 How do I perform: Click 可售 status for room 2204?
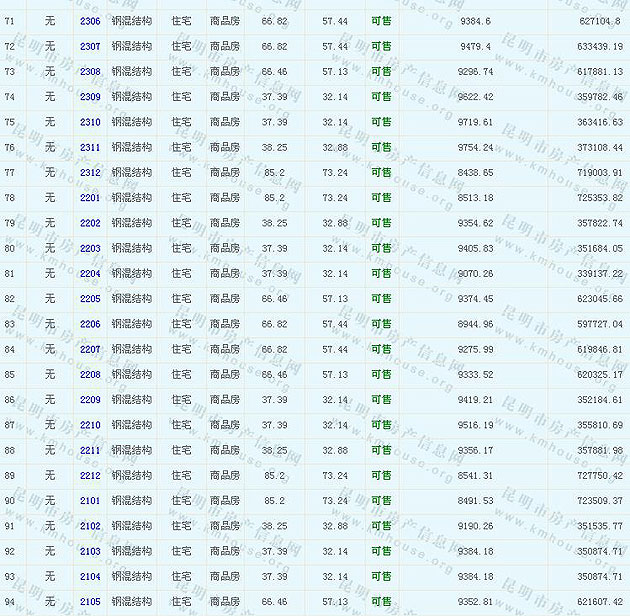[381, 274]
